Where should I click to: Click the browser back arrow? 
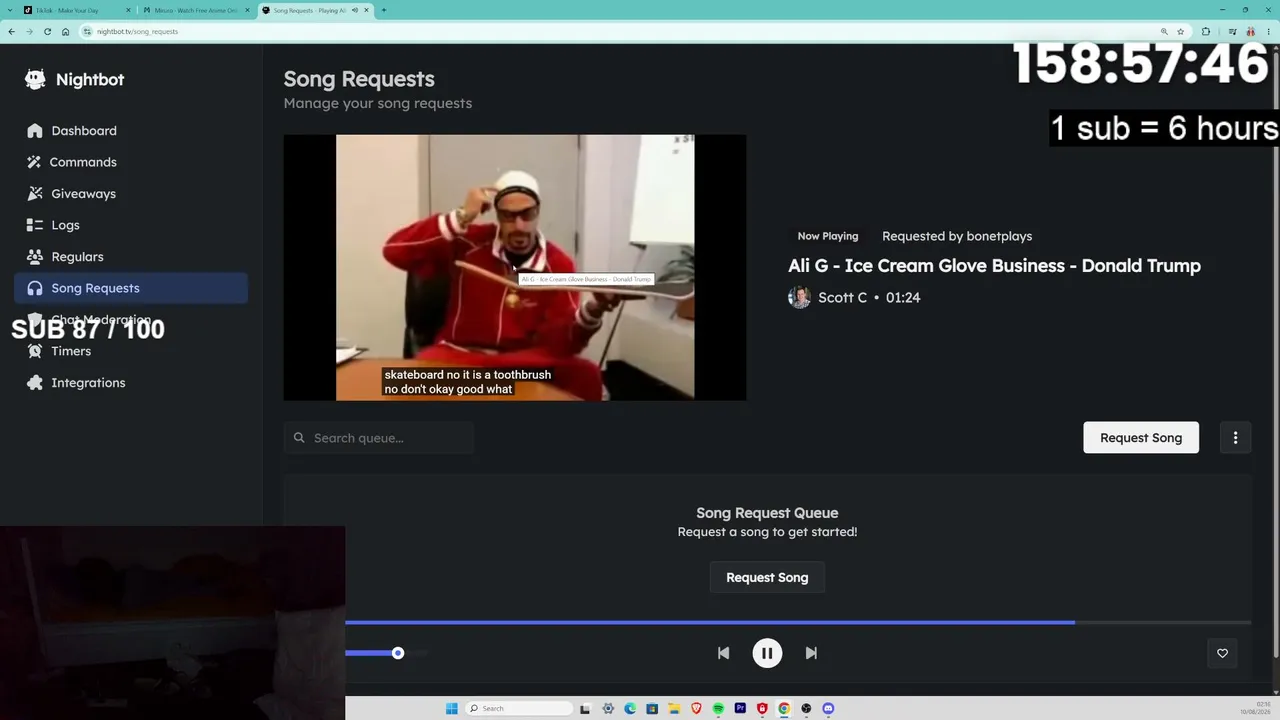(x=11, y=31)
